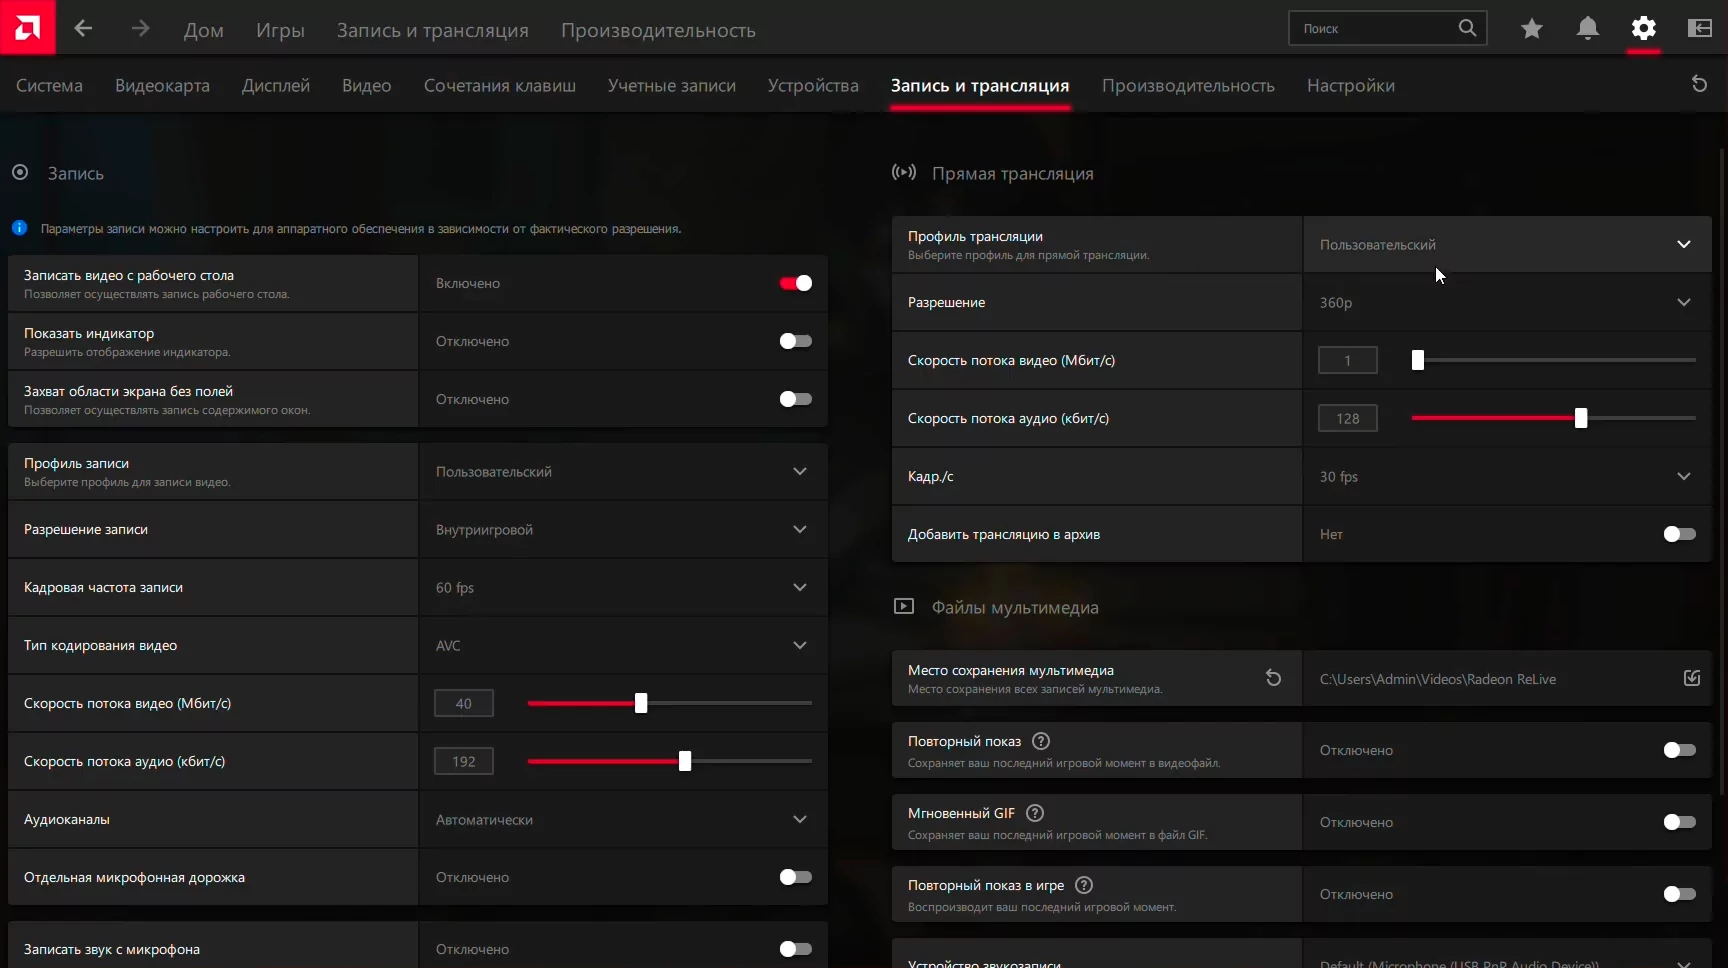The width and height of the screenshot is (1728, 968).
Task: Enable Отдельная микрофонная дорожка
Action: click(796, 877)
